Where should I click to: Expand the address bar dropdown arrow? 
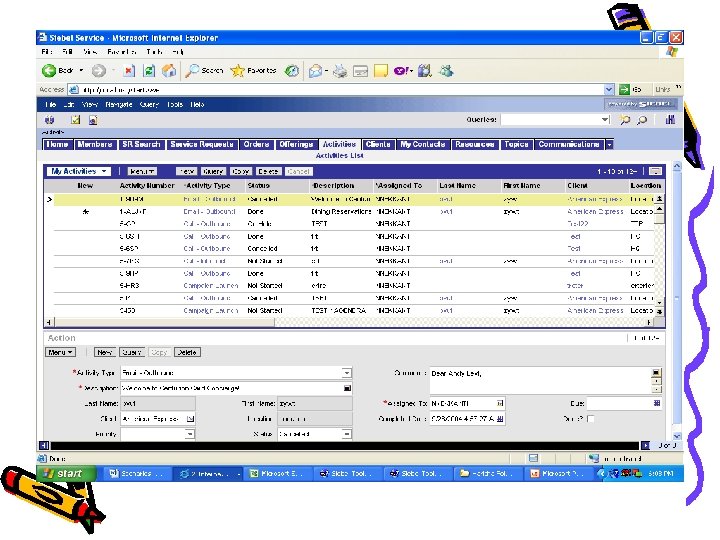tap(609, 89)
